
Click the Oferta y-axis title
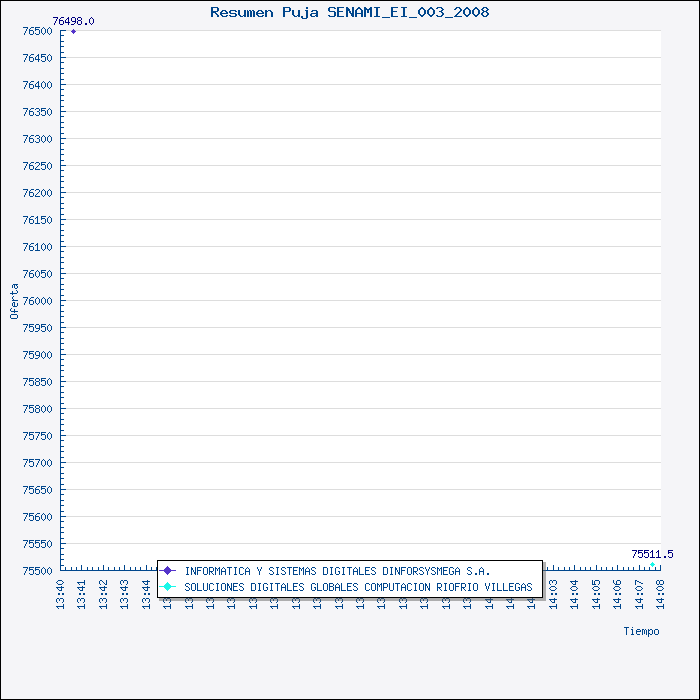14,301
